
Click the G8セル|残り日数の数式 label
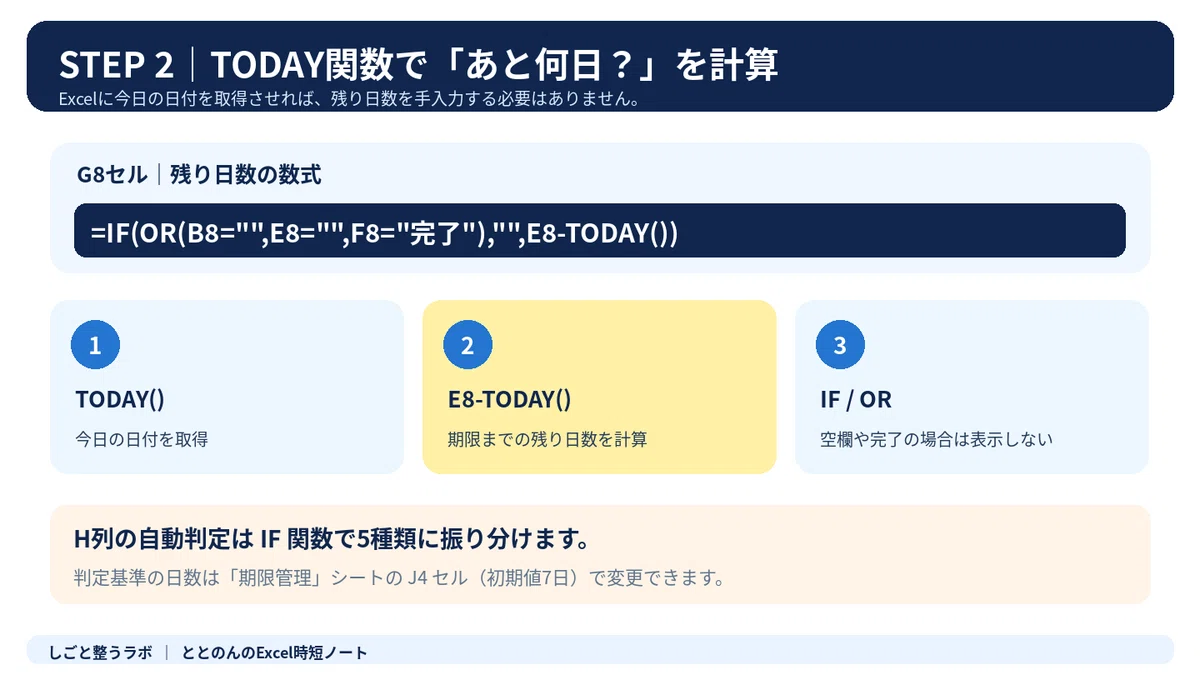199,174
